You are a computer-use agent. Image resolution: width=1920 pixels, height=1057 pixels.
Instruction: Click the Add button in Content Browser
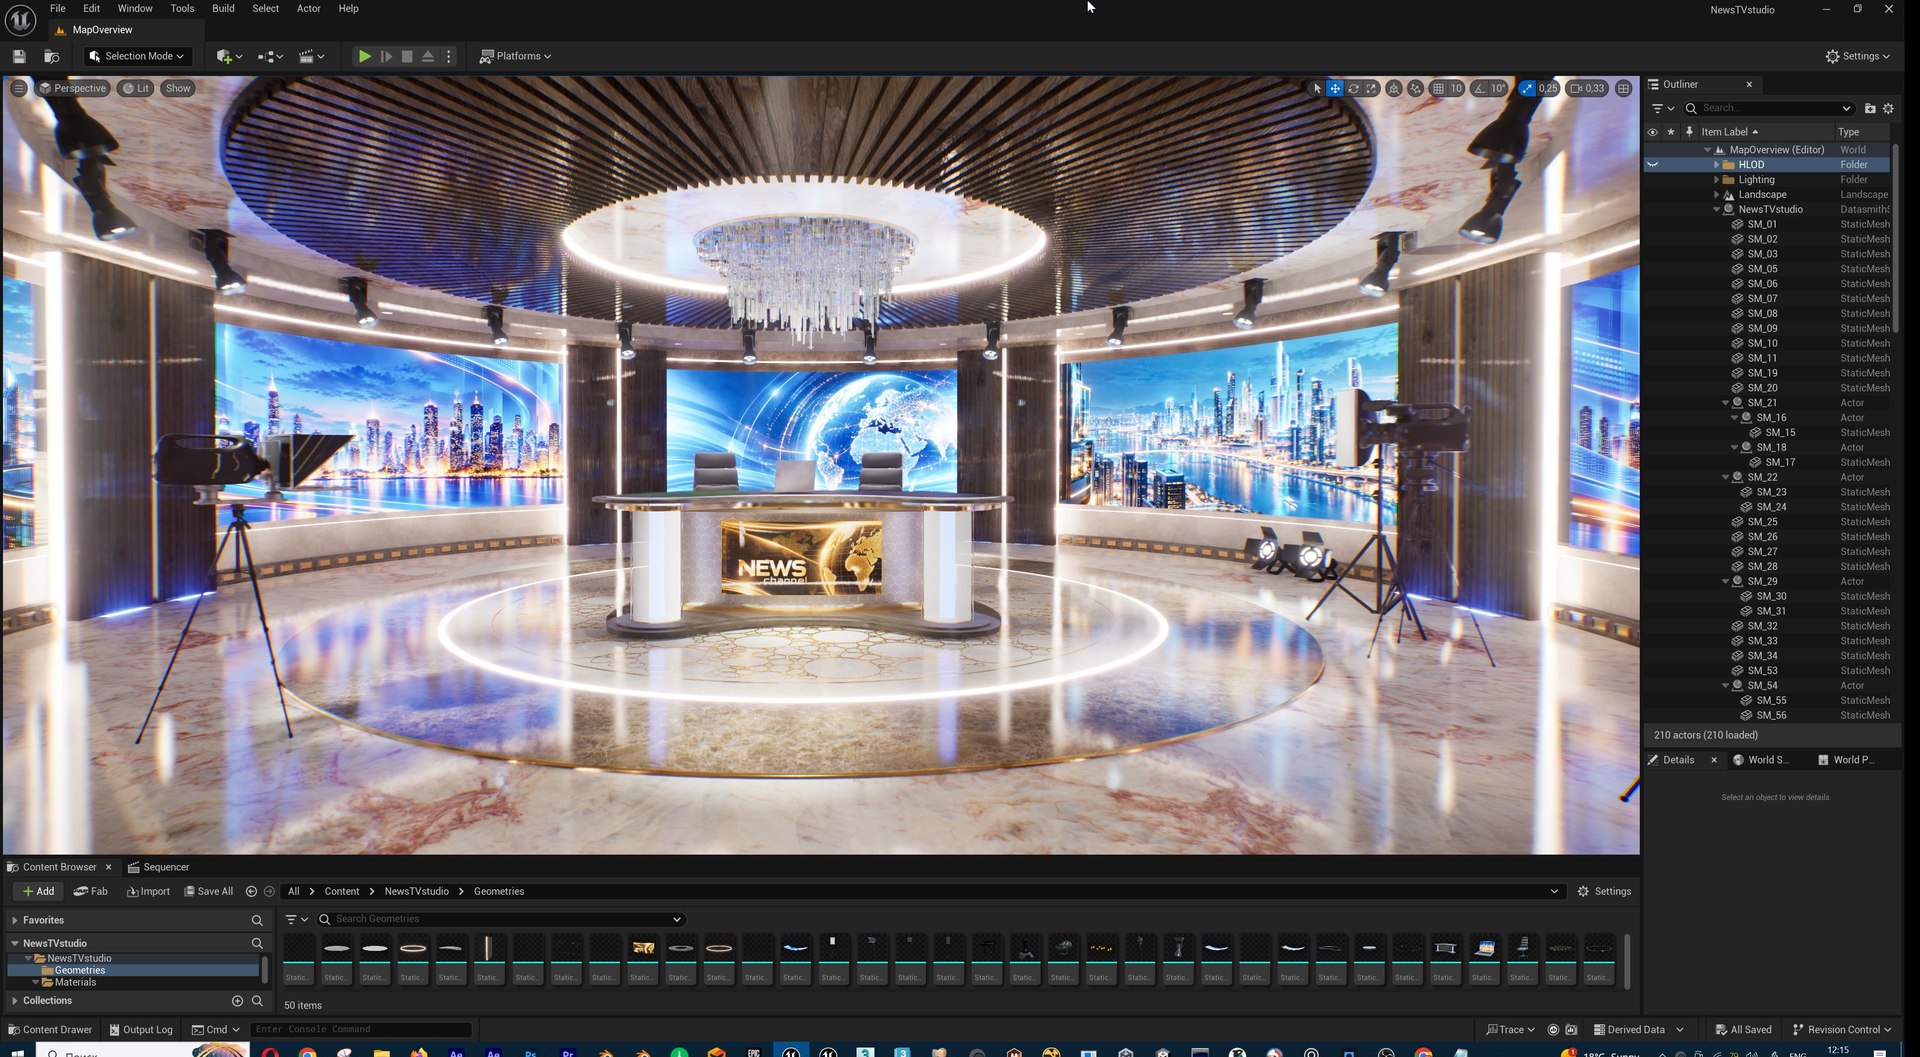(x=39, y=891)
